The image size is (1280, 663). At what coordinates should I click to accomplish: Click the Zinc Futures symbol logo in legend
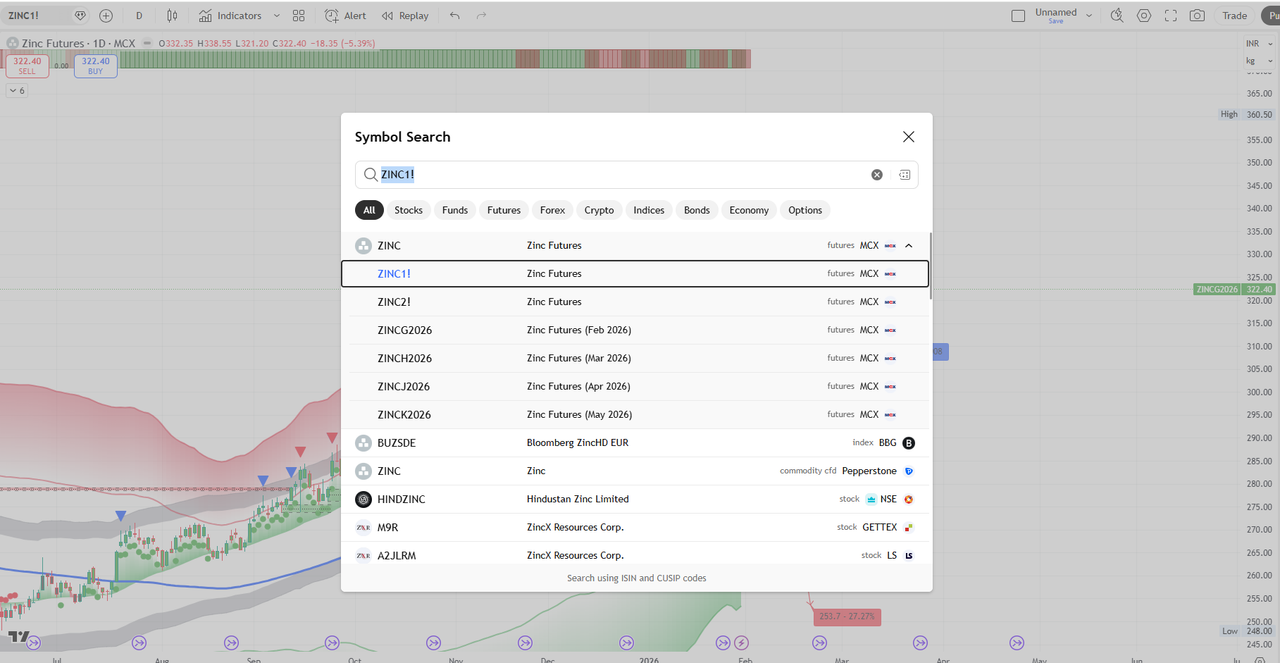pyautogui.click(x=13, y=43)
